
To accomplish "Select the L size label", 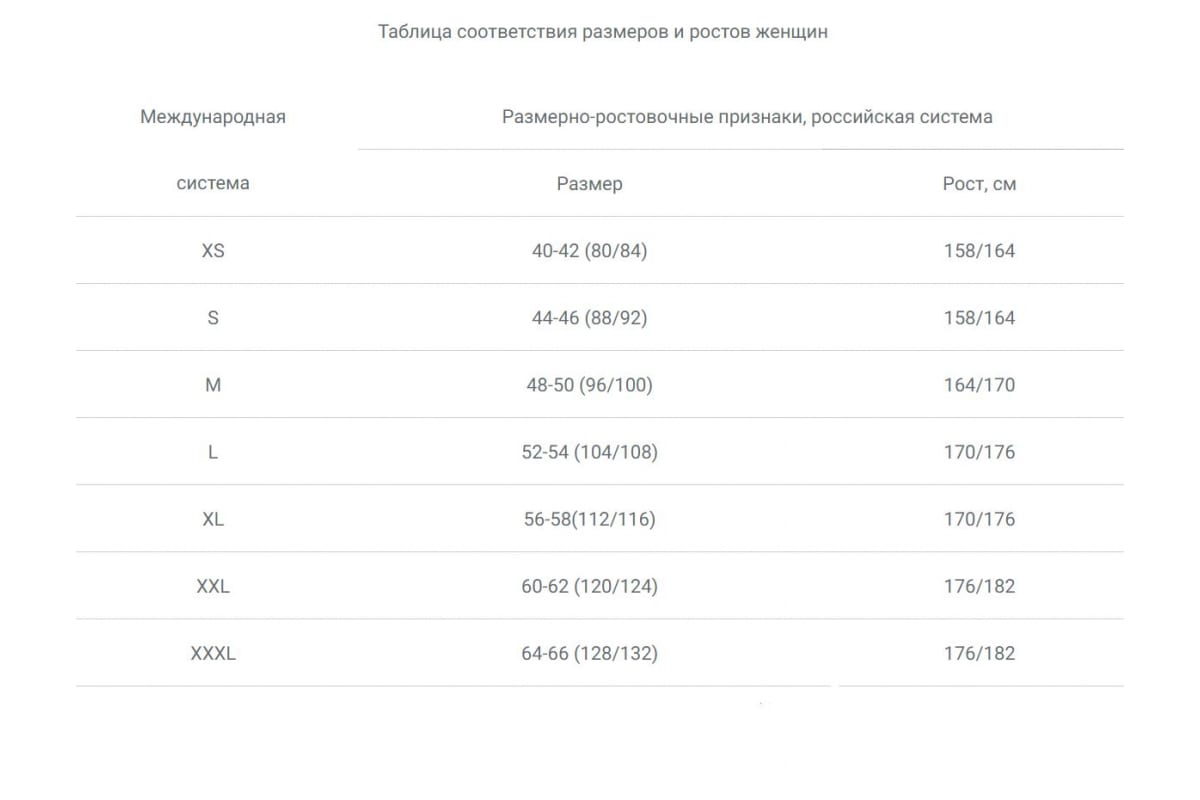I will pos(213,452).
